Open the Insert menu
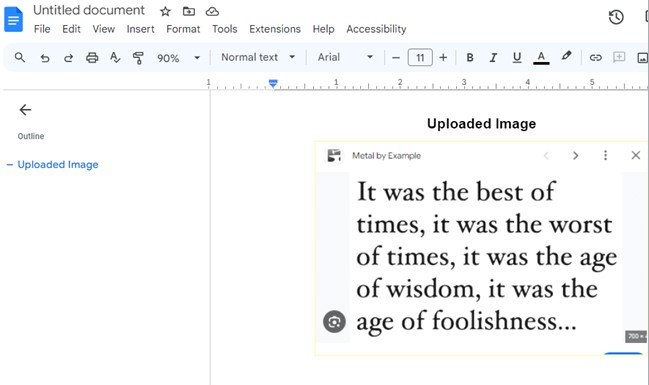This screenshot has height=385, width=649. coord(140,29)
